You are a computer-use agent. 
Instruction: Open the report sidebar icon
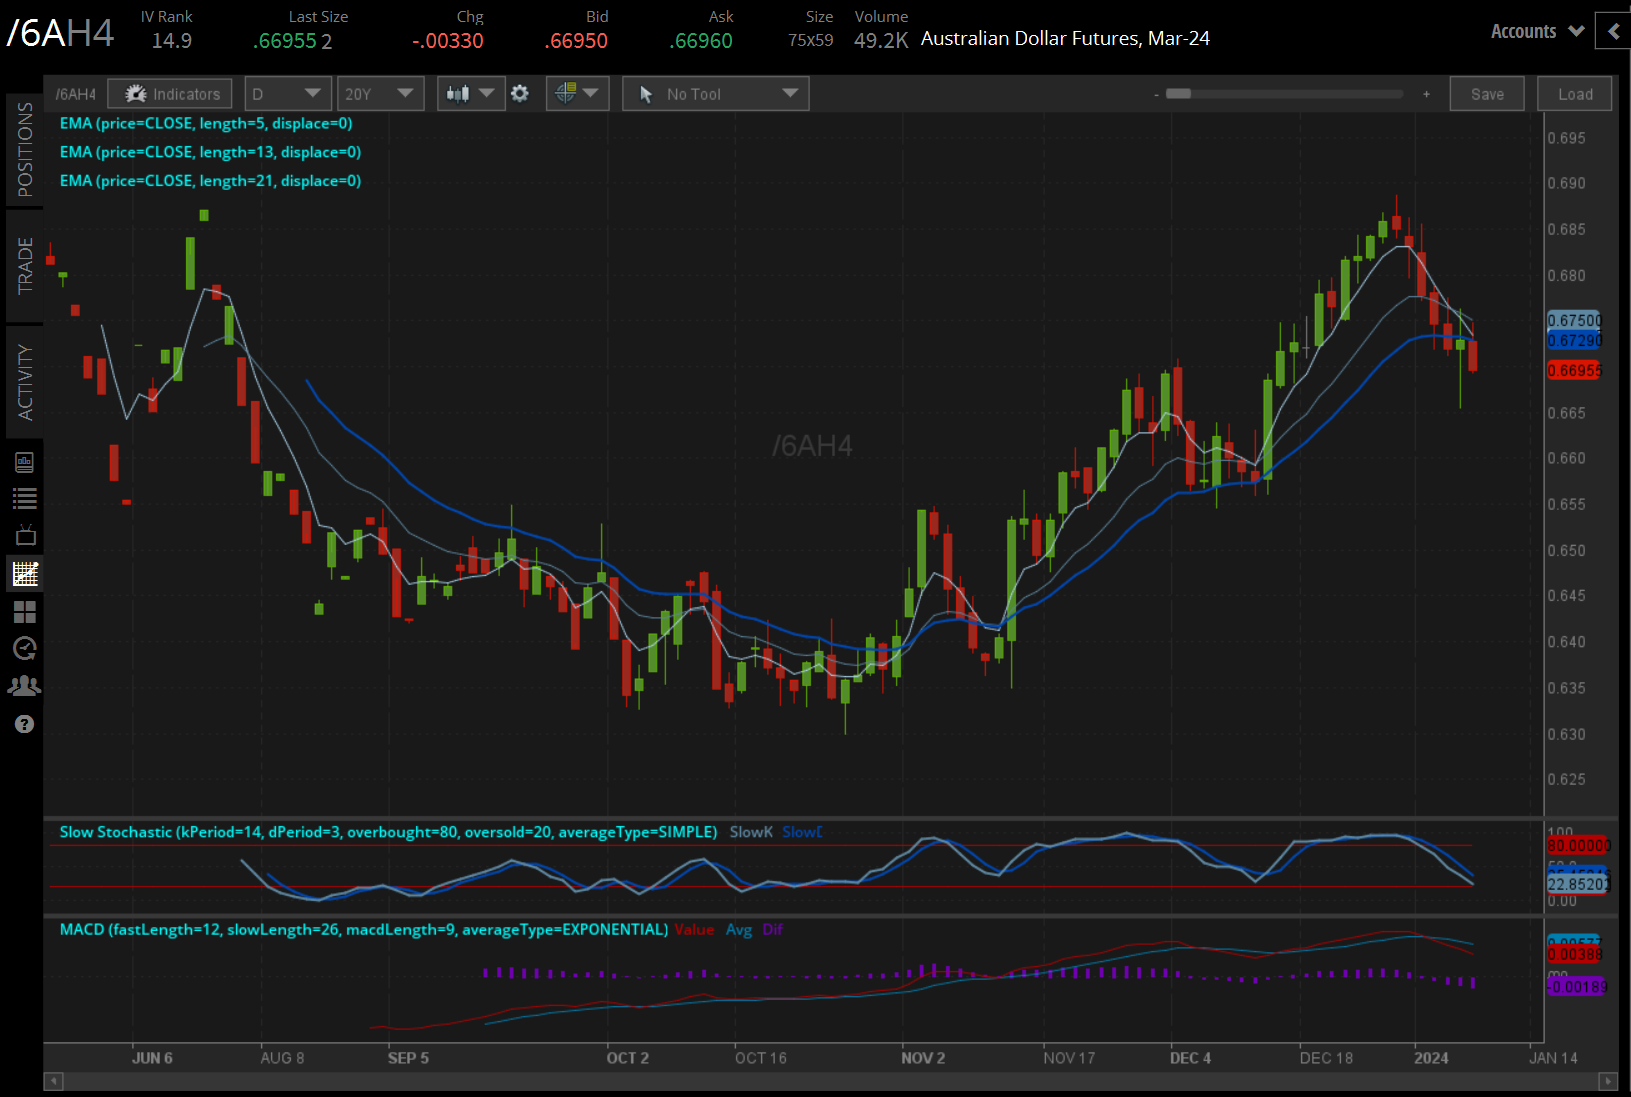click(25, 461)
